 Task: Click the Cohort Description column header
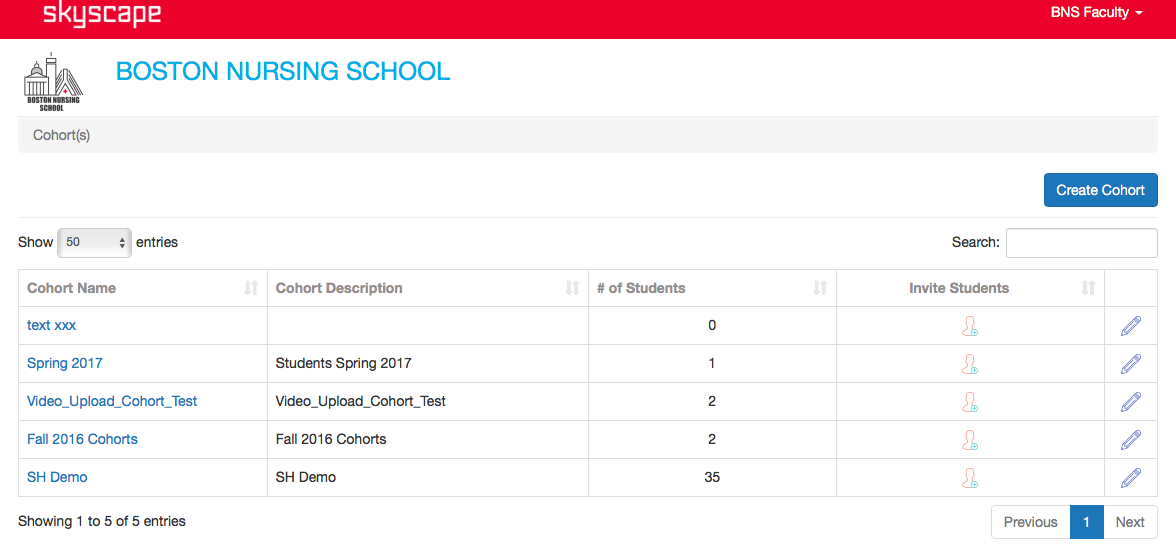(x=428, y=288)
